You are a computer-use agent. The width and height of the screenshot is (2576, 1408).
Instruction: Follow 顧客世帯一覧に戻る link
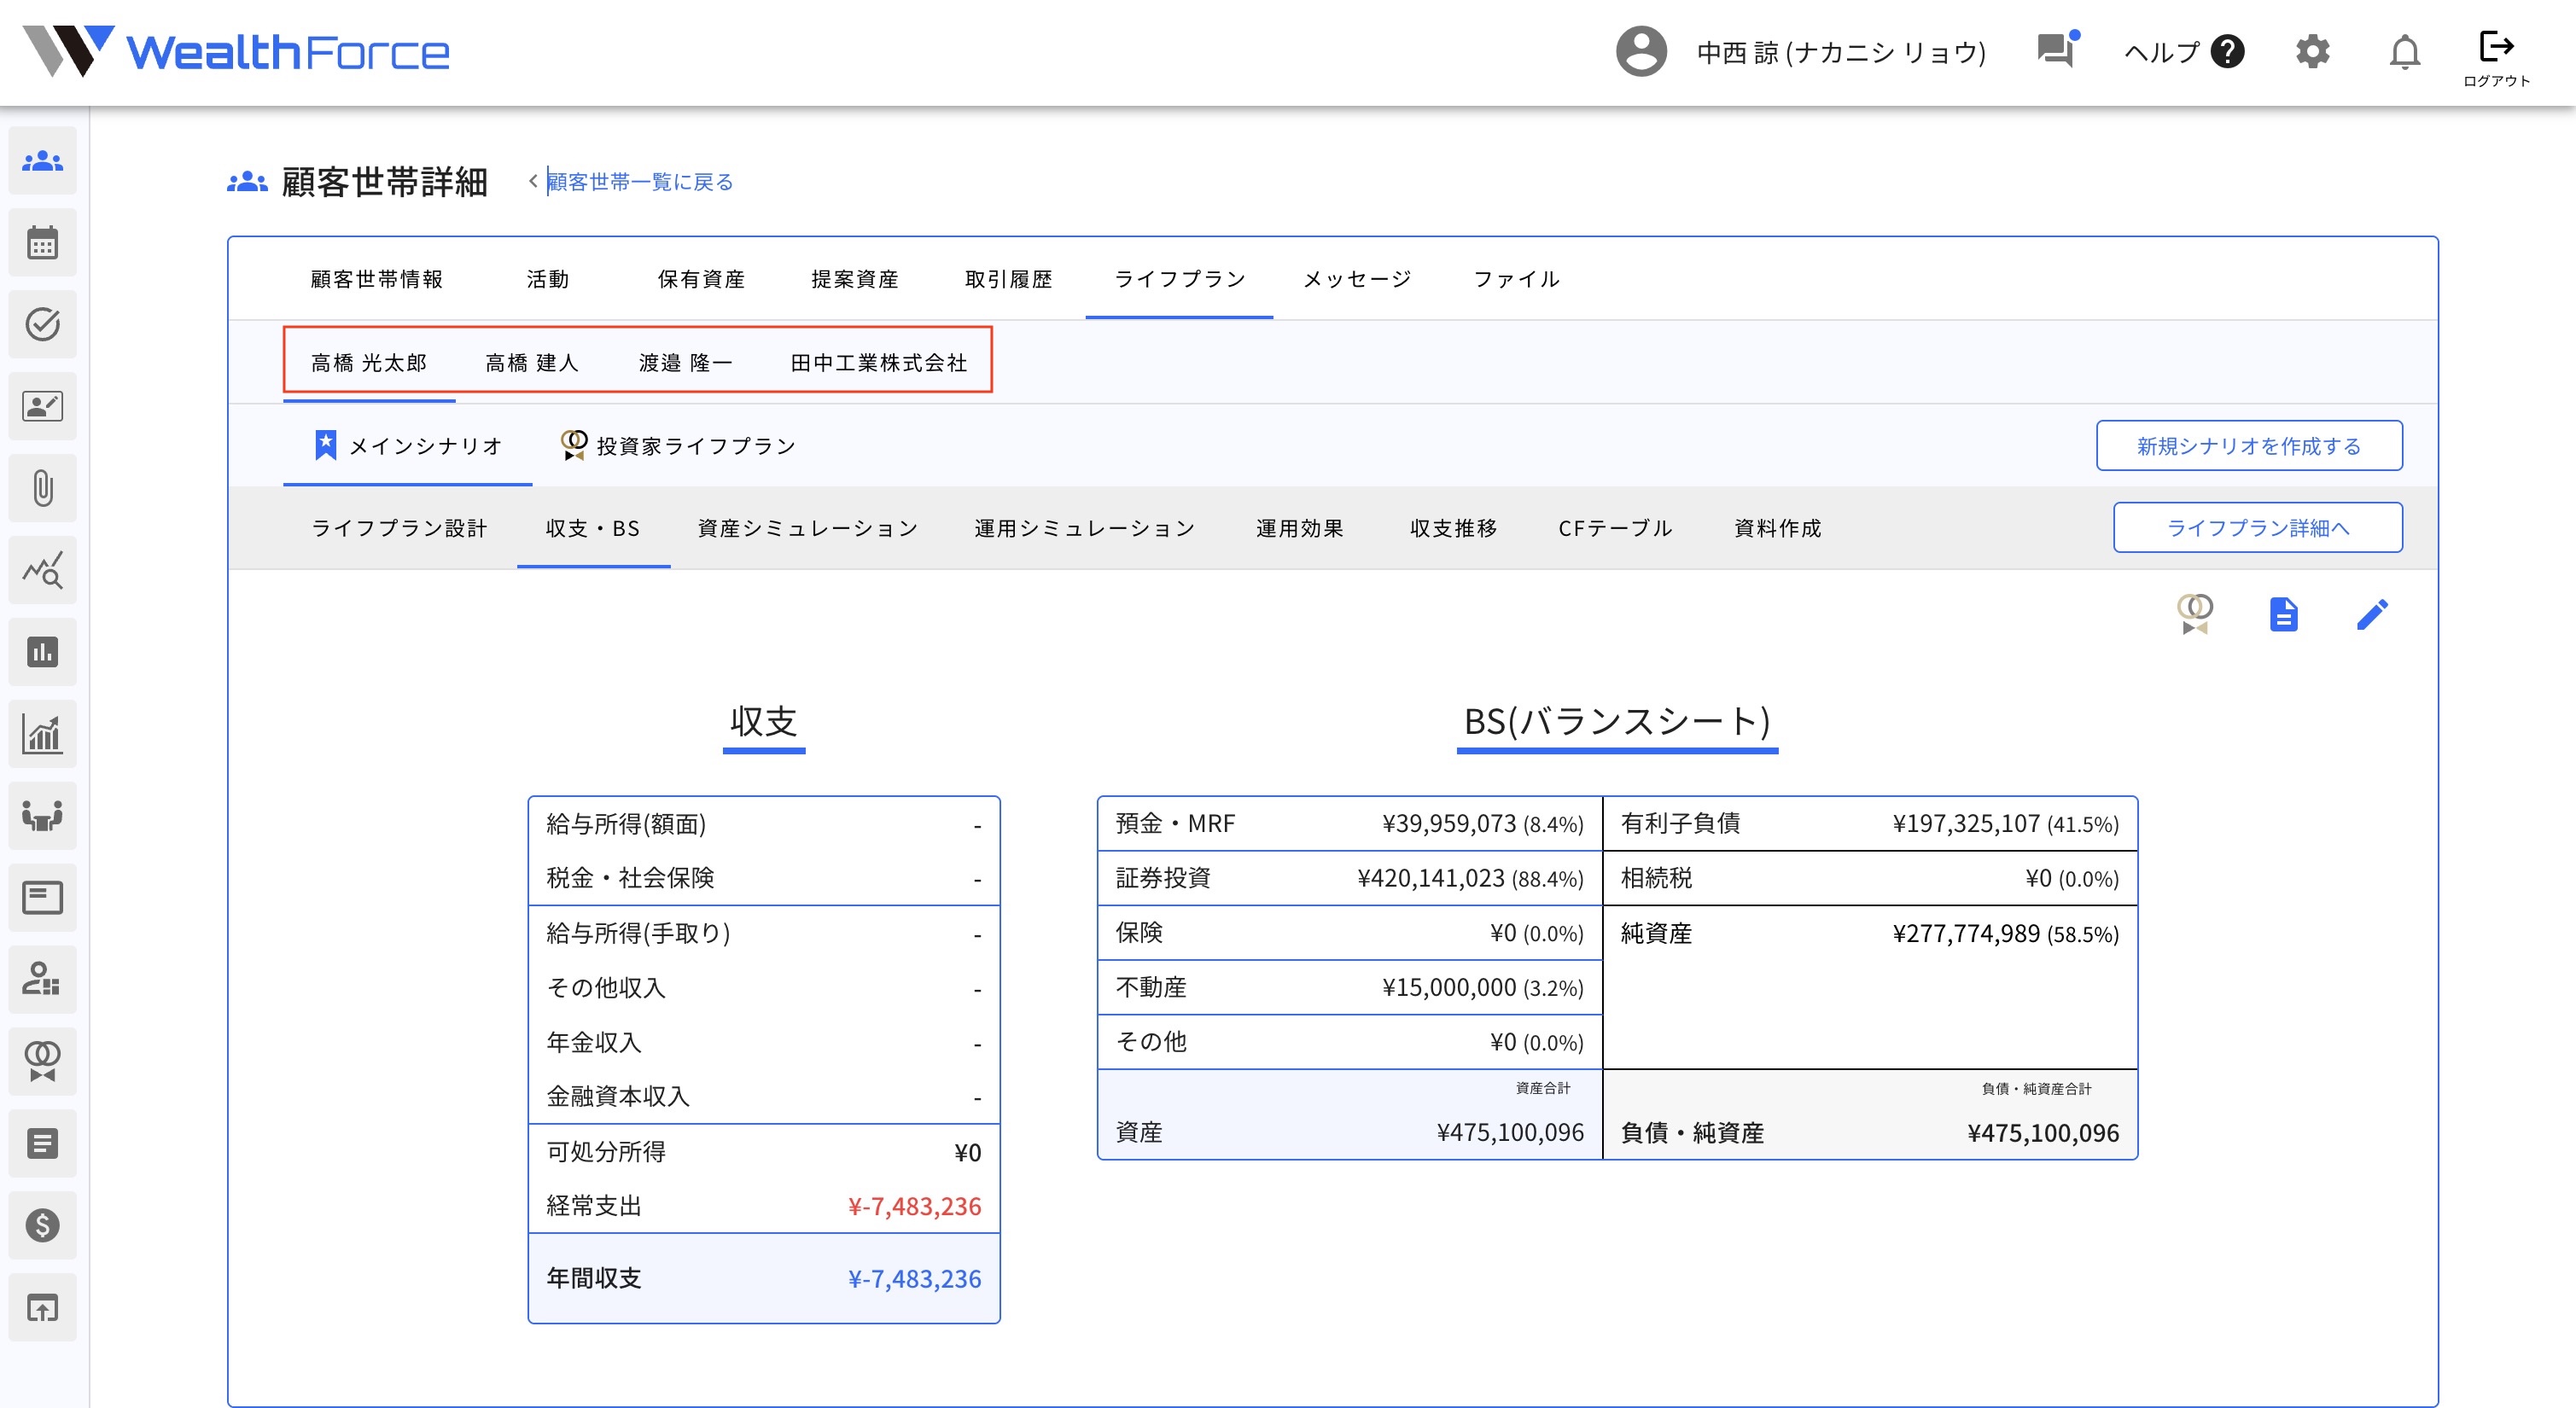click(x=640, y=182)
